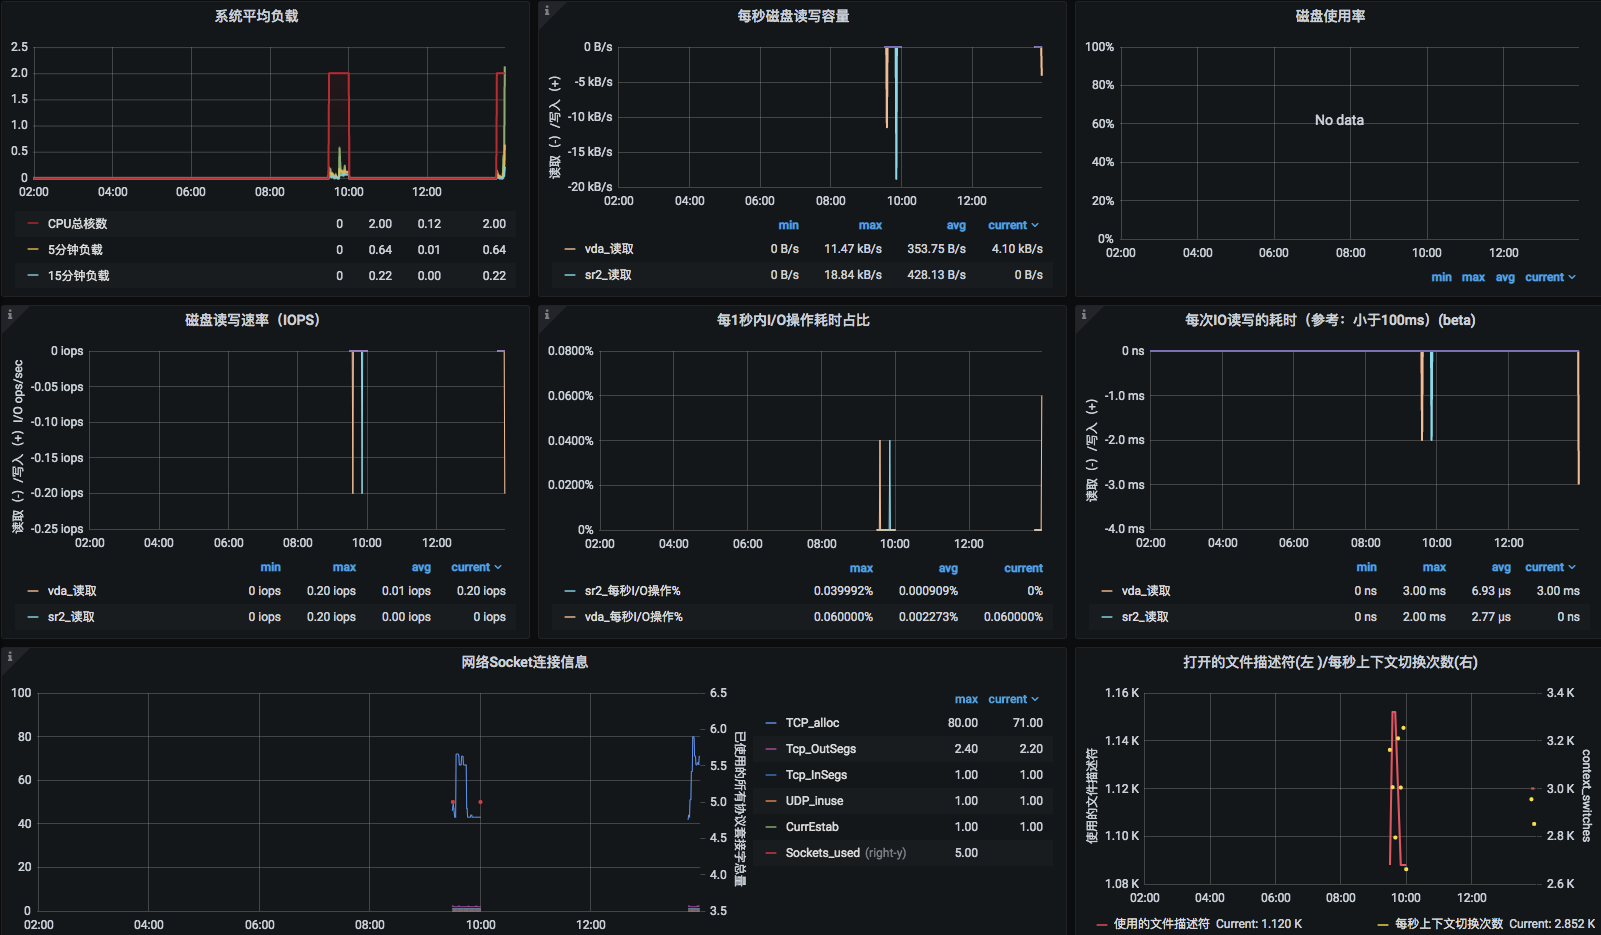1601x935 pixels.
Task: Toggle the UDP_inuse series
Action: point(814,801)
